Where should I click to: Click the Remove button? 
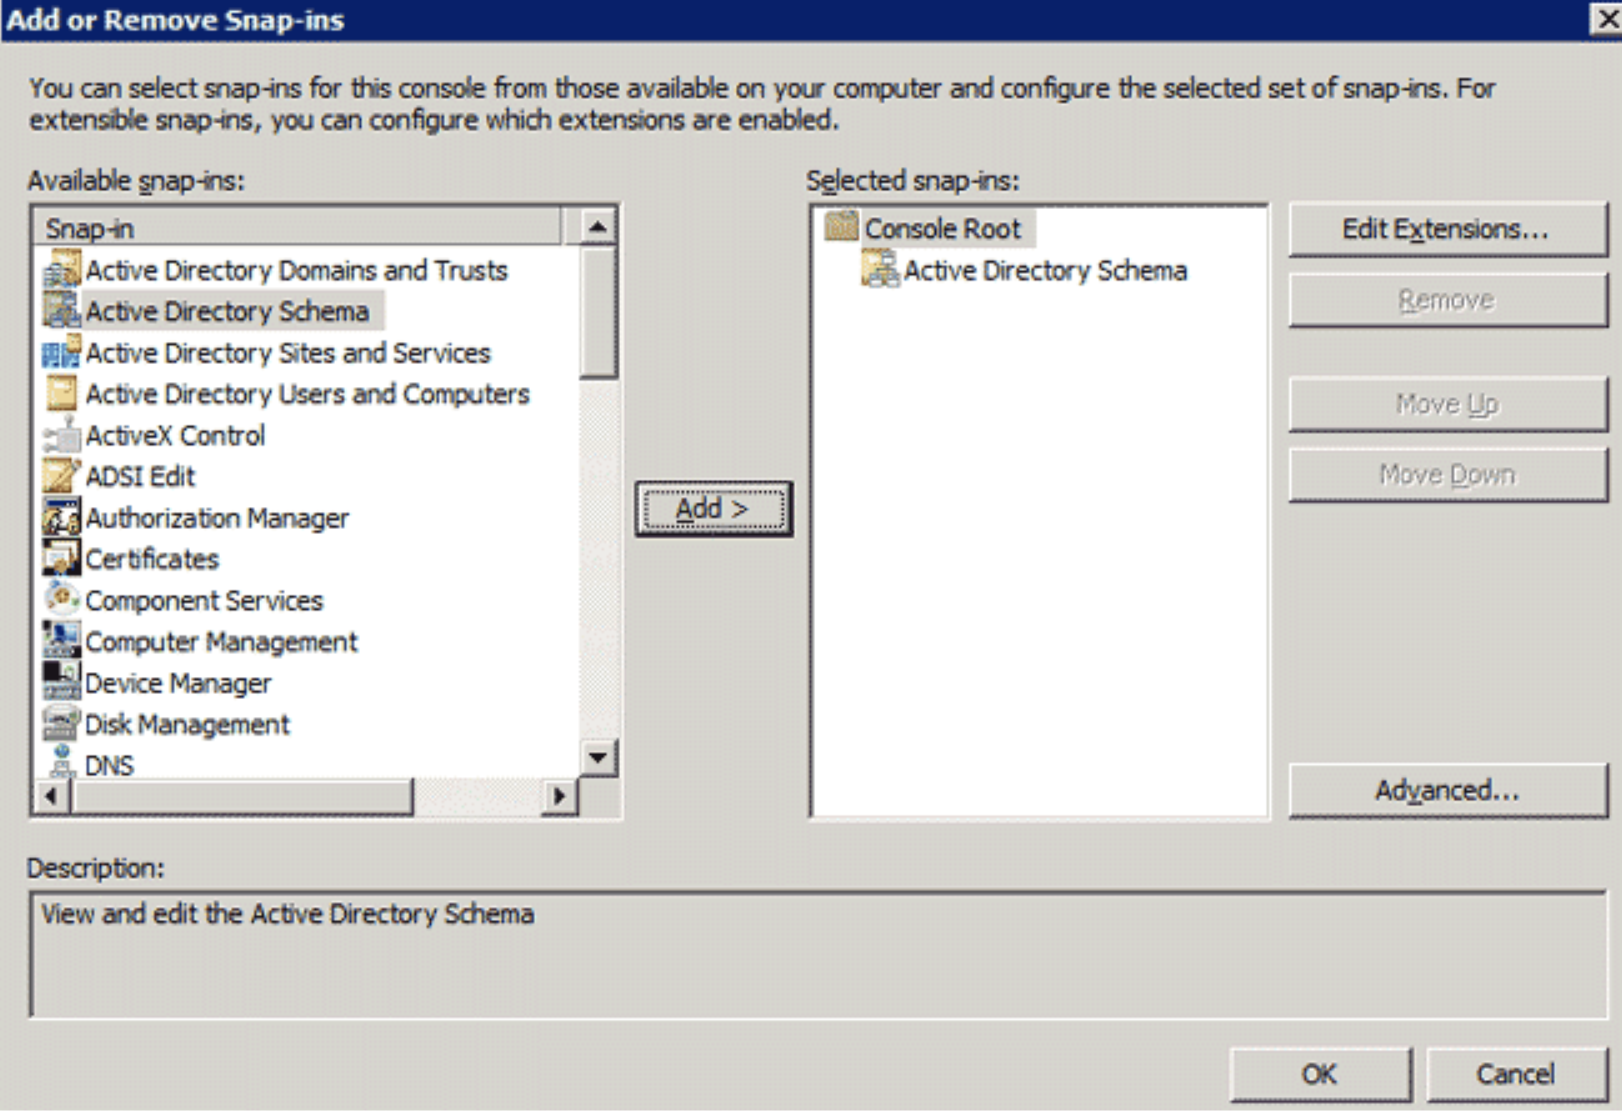tap(1447, 300)
